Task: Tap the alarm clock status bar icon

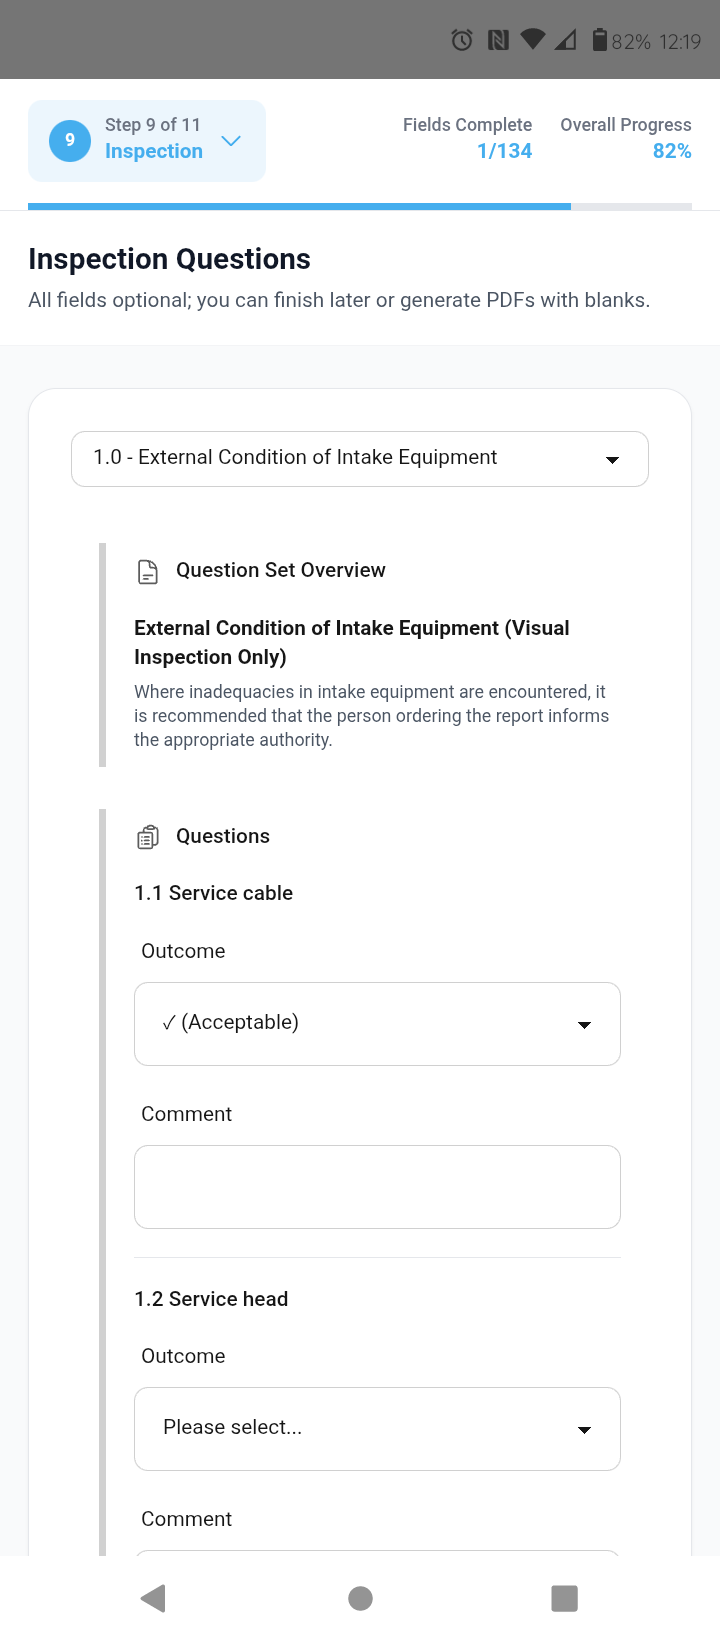Action: tap(461, 40)
